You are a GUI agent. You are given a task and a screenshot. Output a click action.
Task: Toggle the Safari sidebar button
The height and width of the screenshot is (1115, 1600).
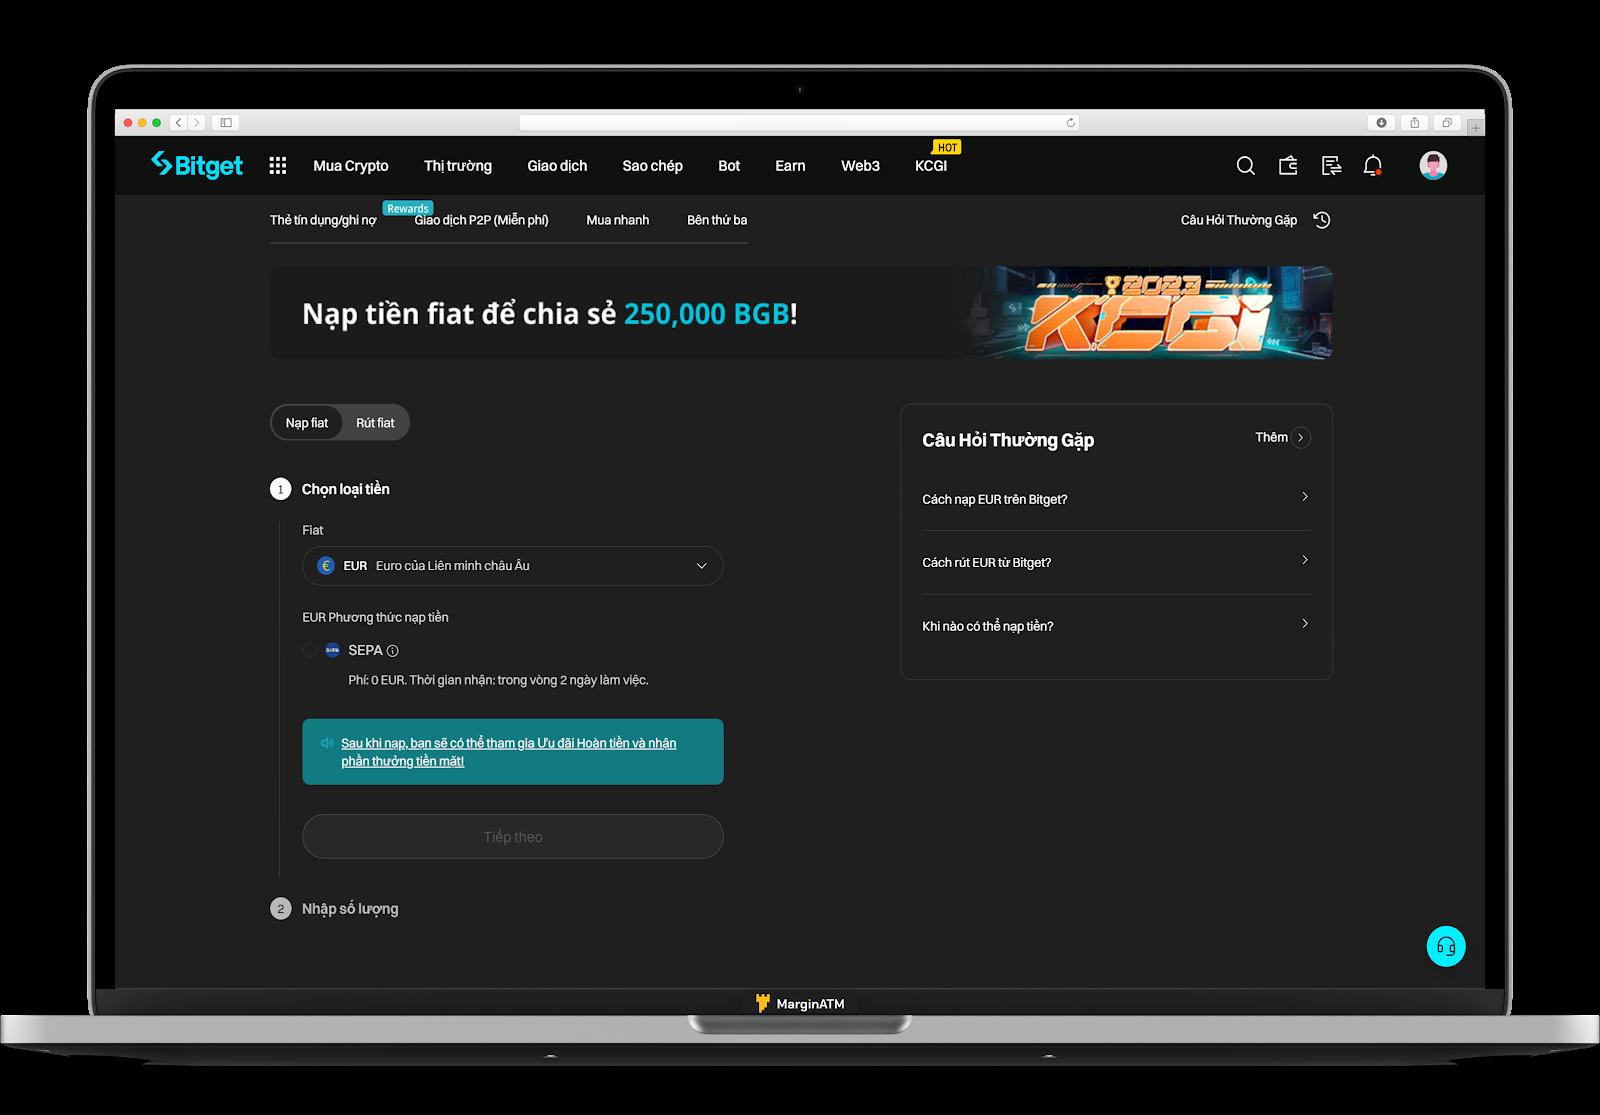(x=226, y=122)
